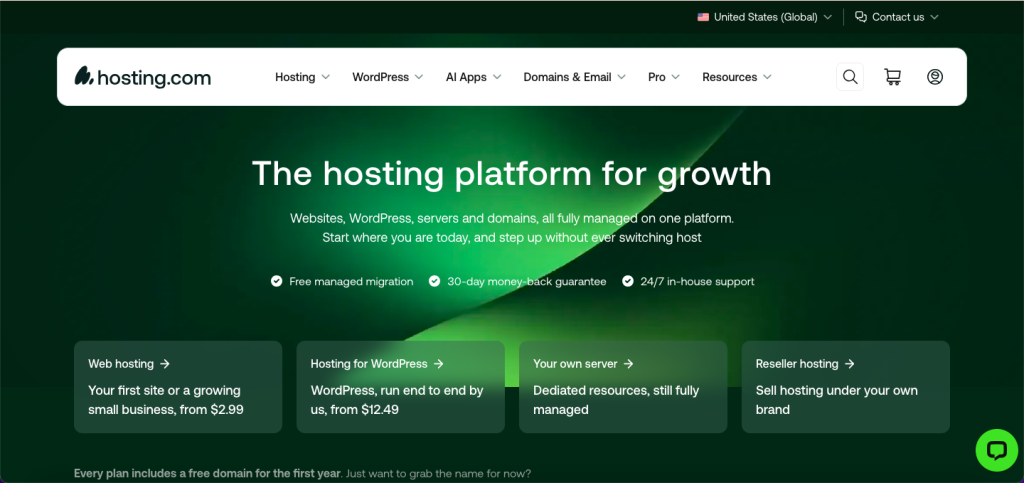1024x483 pixels.
Task: Open the shopping cart icon
Action: pos(892,77)
